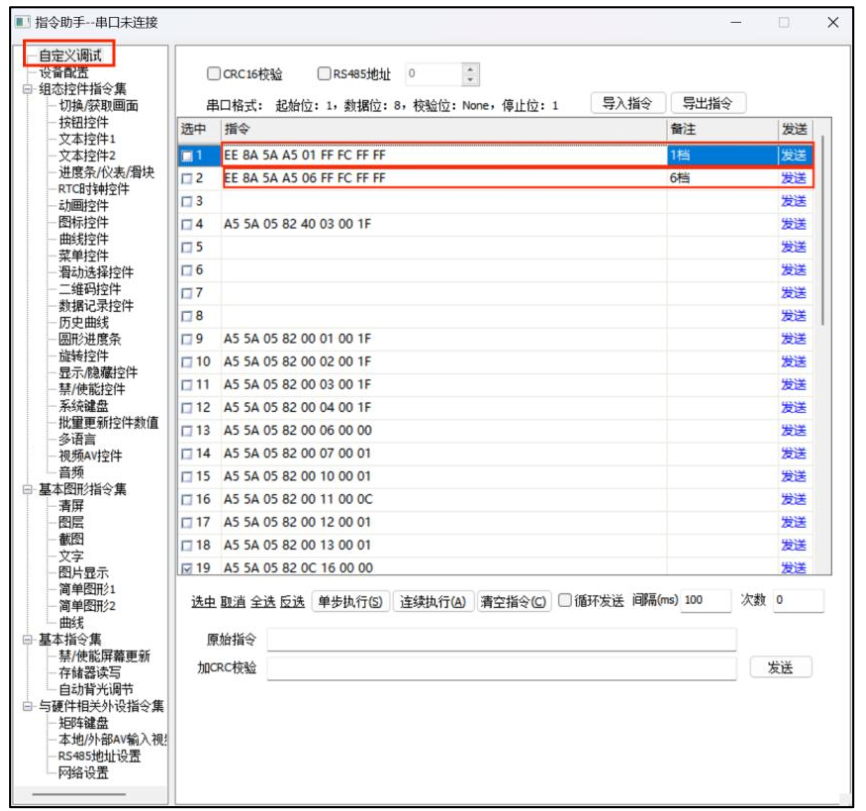Select 视频AV控件 tree item
The width and height of the screenshot is (866, 811).
[91, 456]
